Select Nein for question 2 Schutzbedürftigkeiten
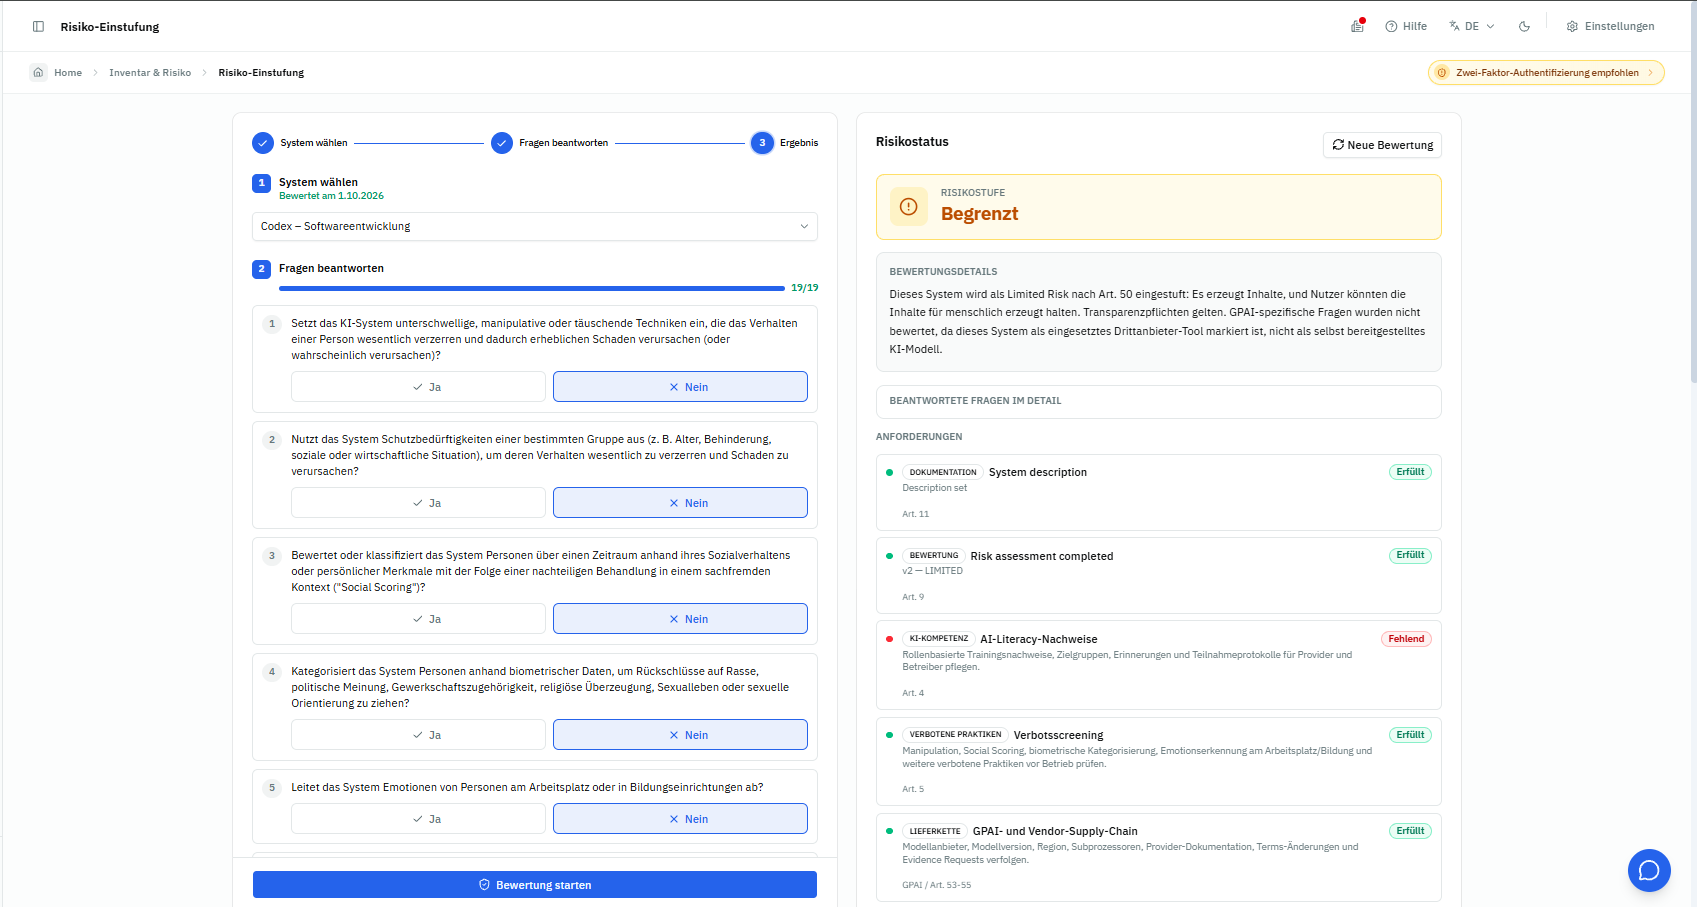 point(680,503)
